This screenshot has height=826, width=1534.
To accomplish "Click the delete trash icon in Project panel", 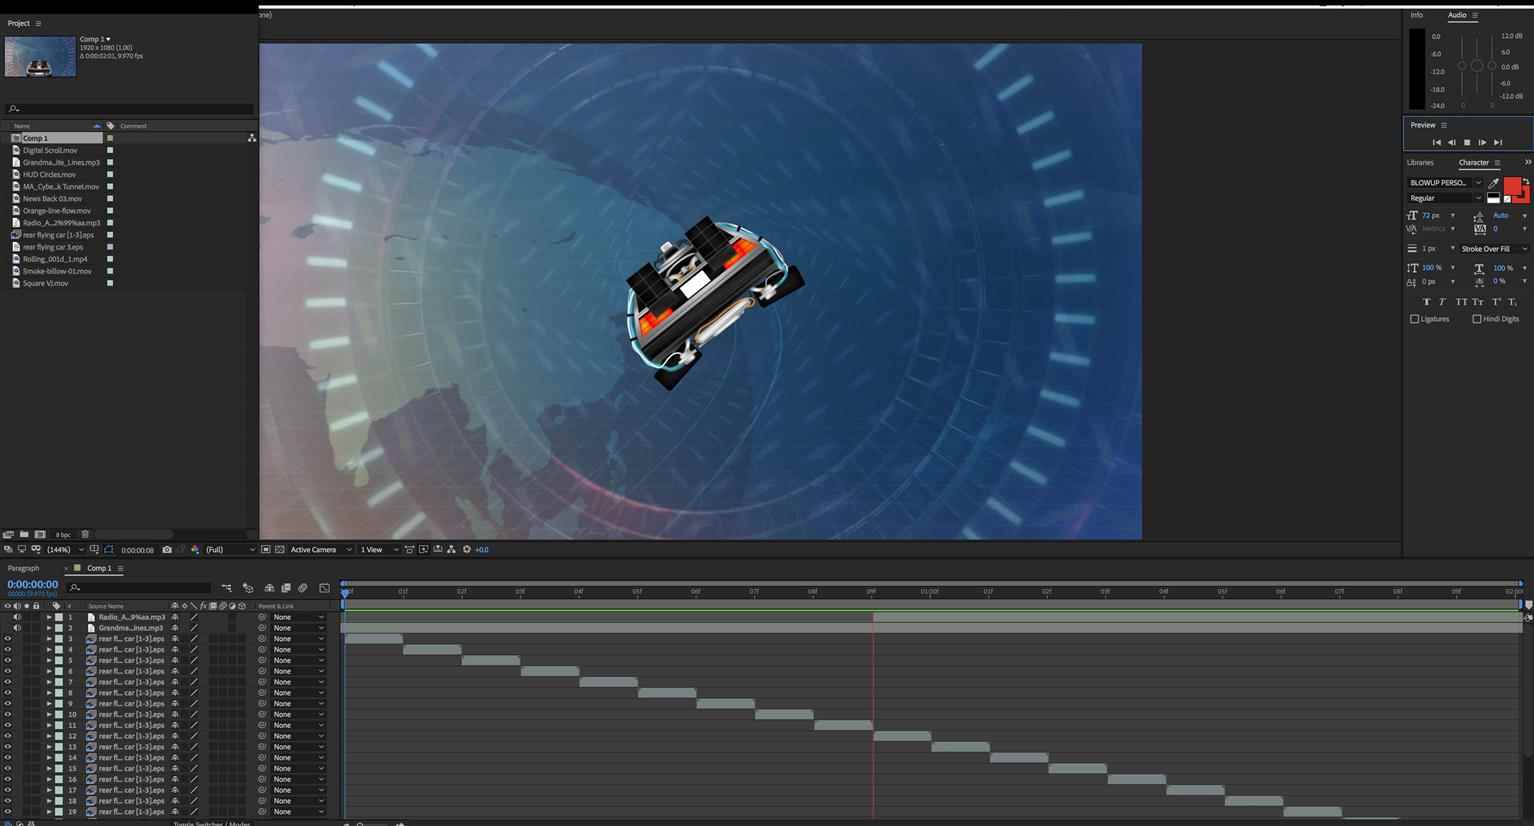I will click(x=85, y=534).
